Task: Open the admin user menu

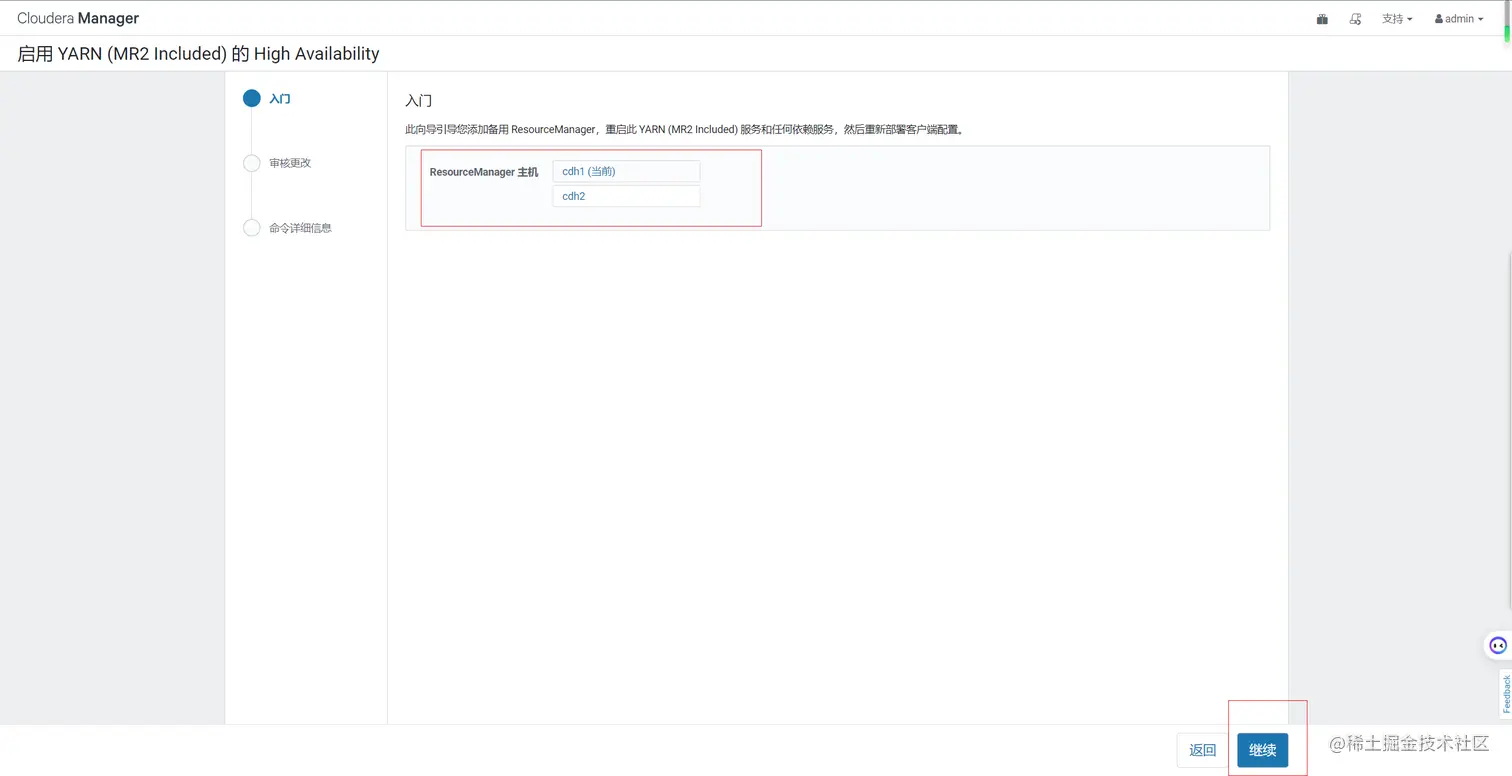Action: [1459, 19]
